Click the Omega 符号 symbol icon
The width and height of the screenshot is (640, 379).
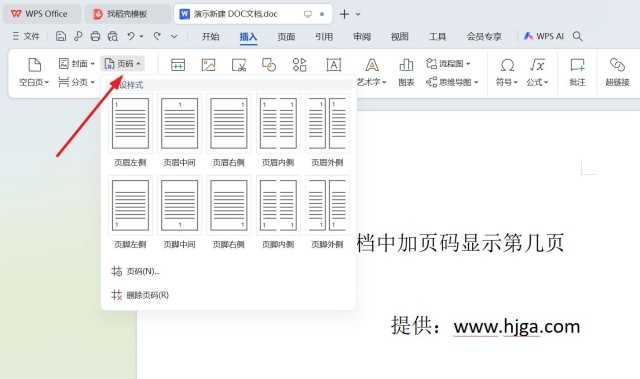tap(507, 65)
